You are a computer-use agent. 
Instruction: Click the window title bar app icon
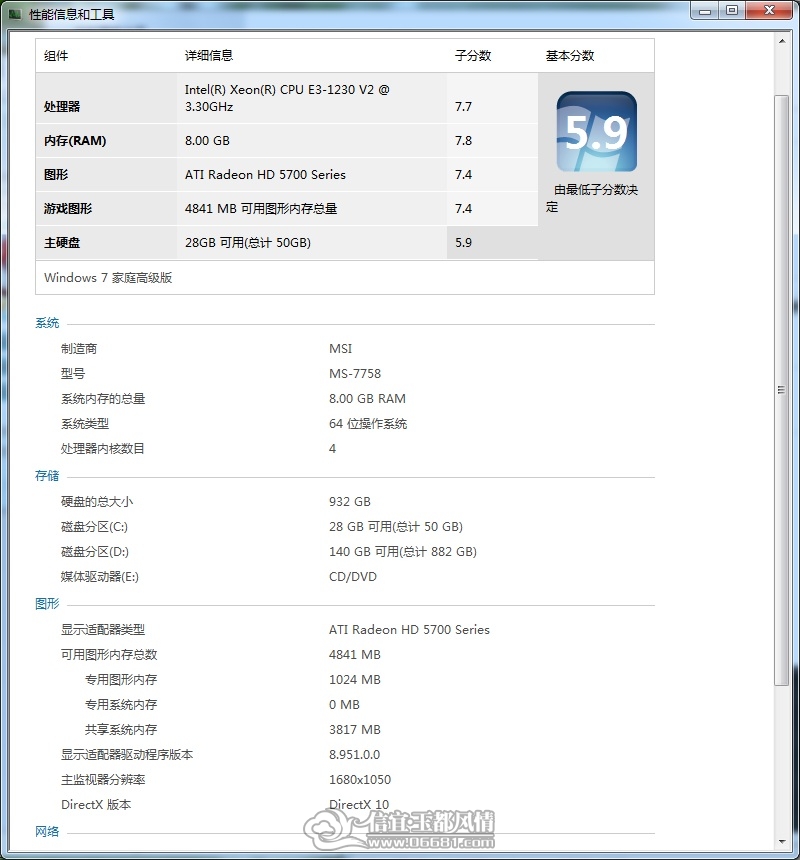tap(15, 14)
